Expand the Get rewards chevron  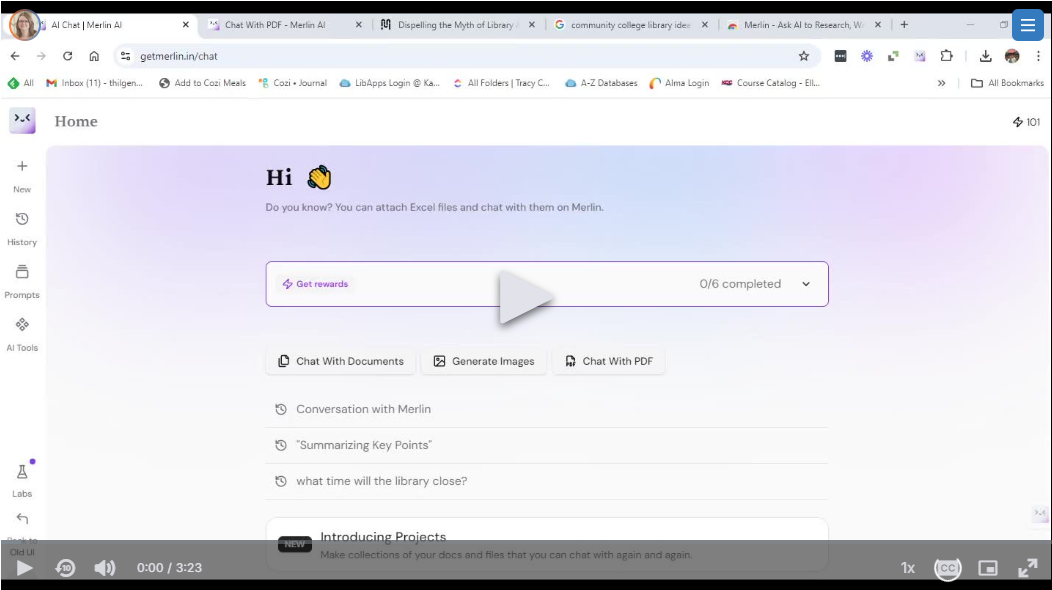click(806, 284)
